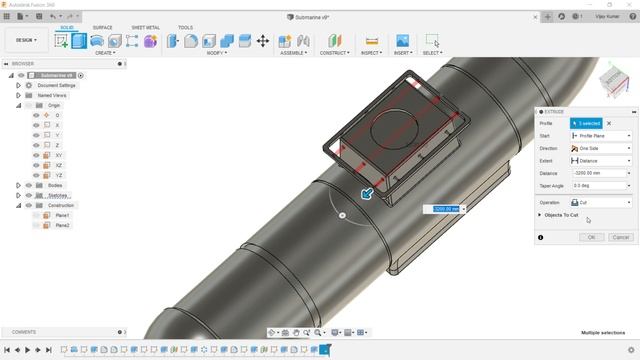
Task: Jump to timeline start
Action: [7, 350]
